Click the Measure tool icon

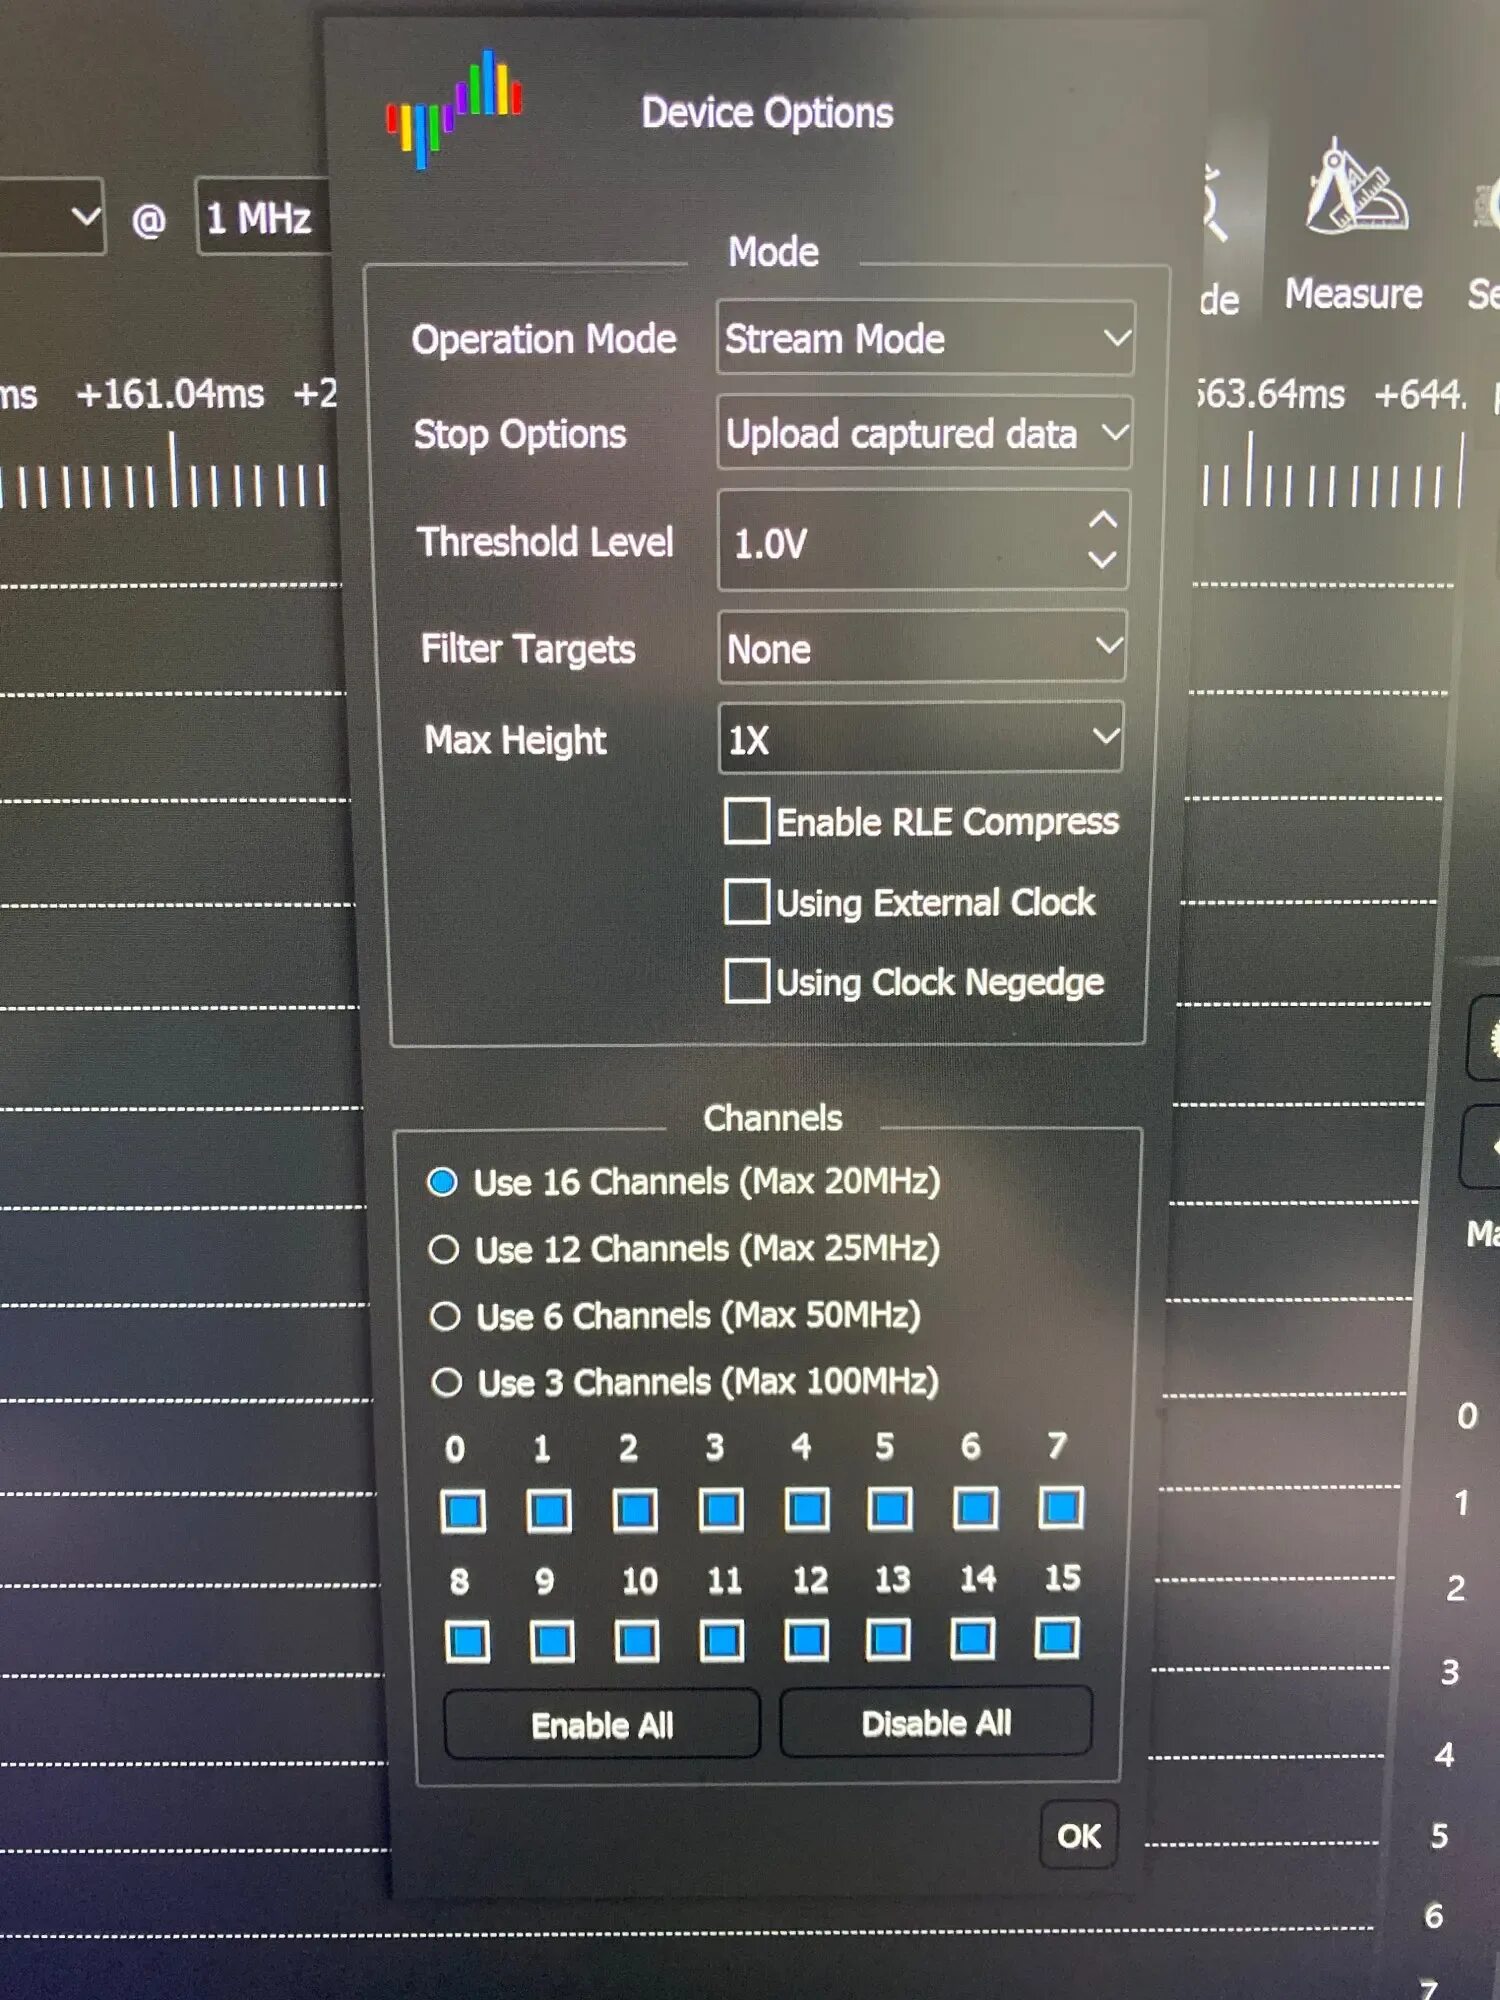1356,190
